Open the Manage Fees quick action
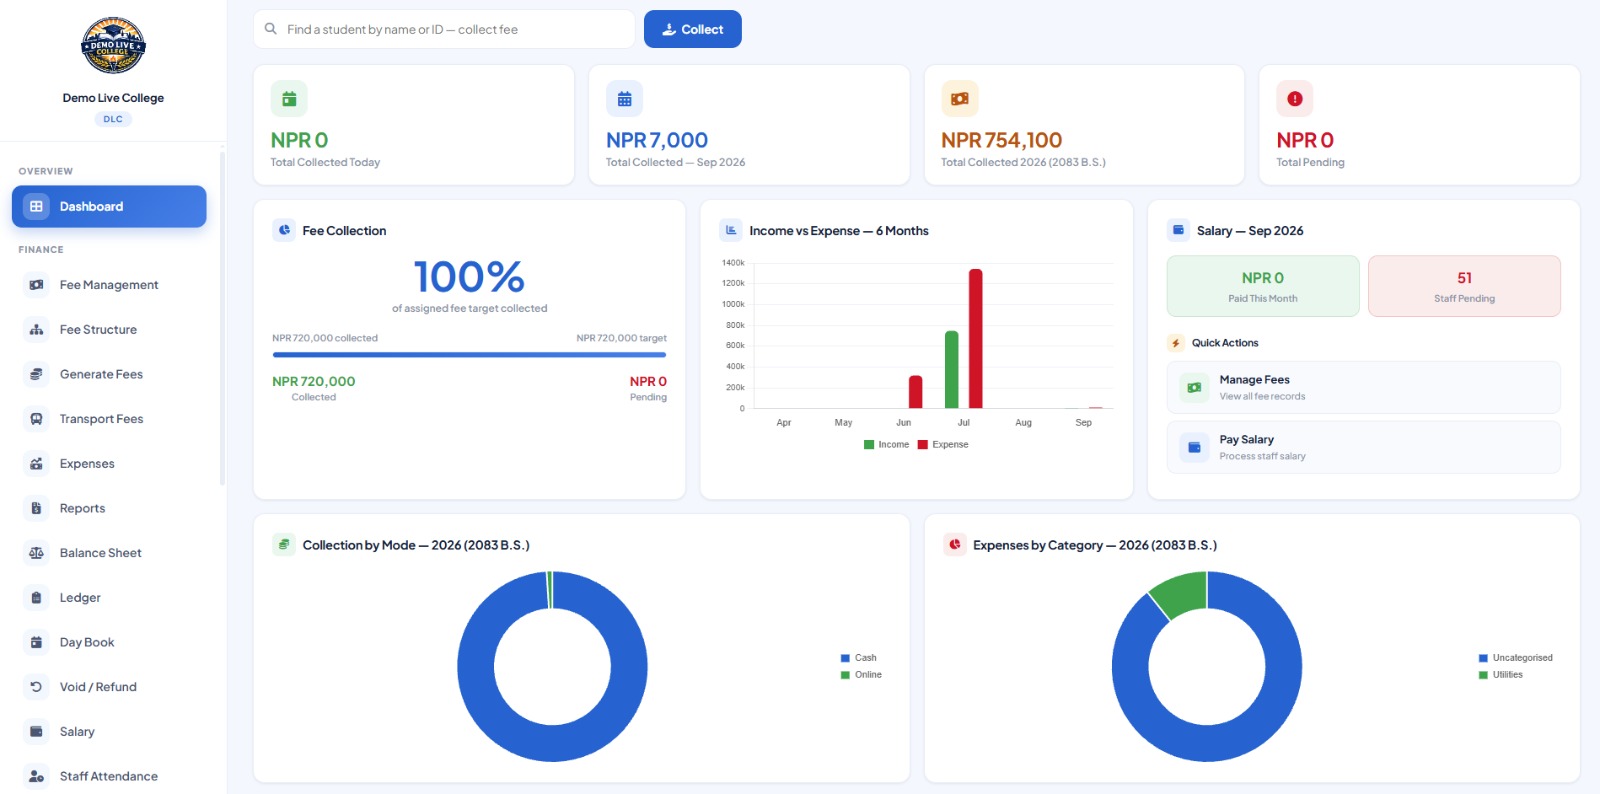 pos(1364,387)
